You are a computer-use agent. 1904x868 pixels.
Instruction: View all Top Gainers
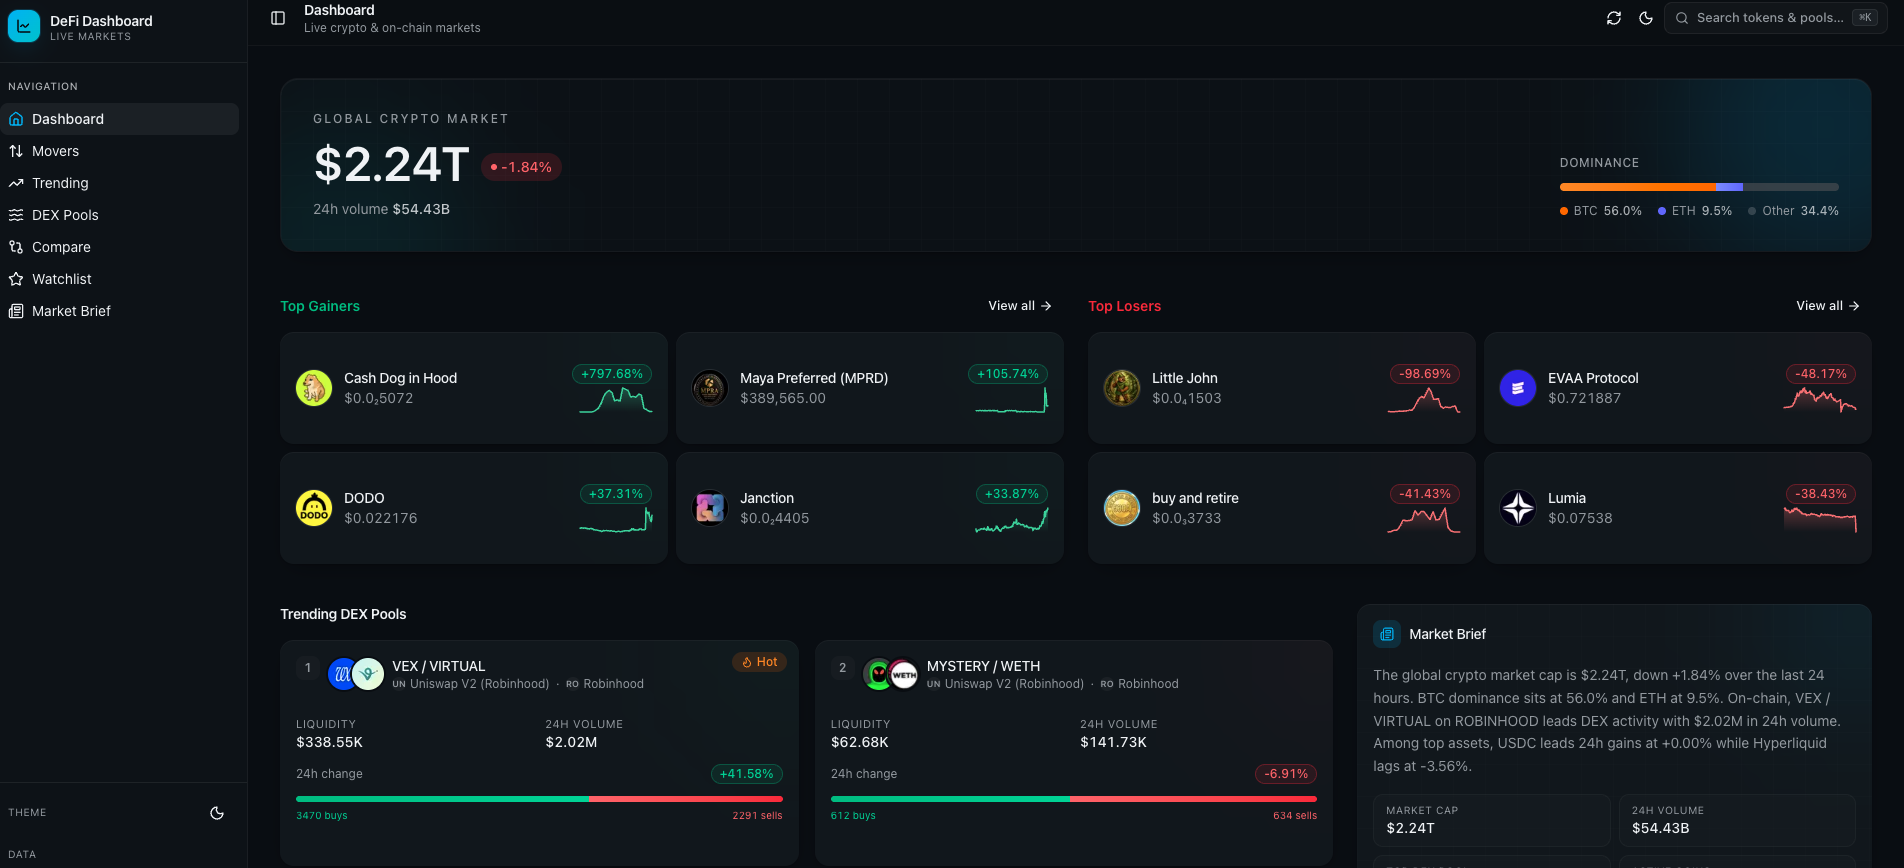pyautogui.click(x=1020, y=306)
